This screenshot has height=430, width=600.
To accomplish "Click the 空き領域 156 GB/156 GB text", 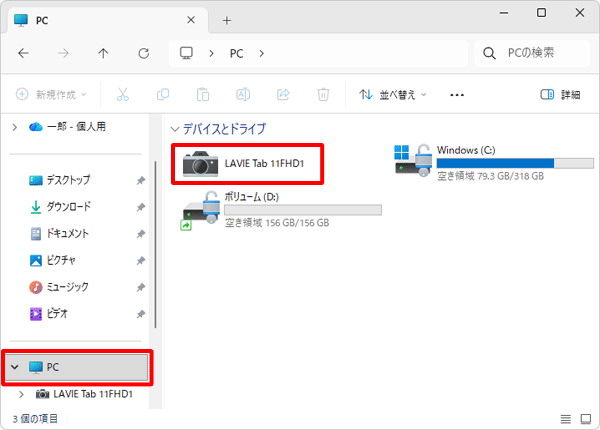I will point(277,223).
